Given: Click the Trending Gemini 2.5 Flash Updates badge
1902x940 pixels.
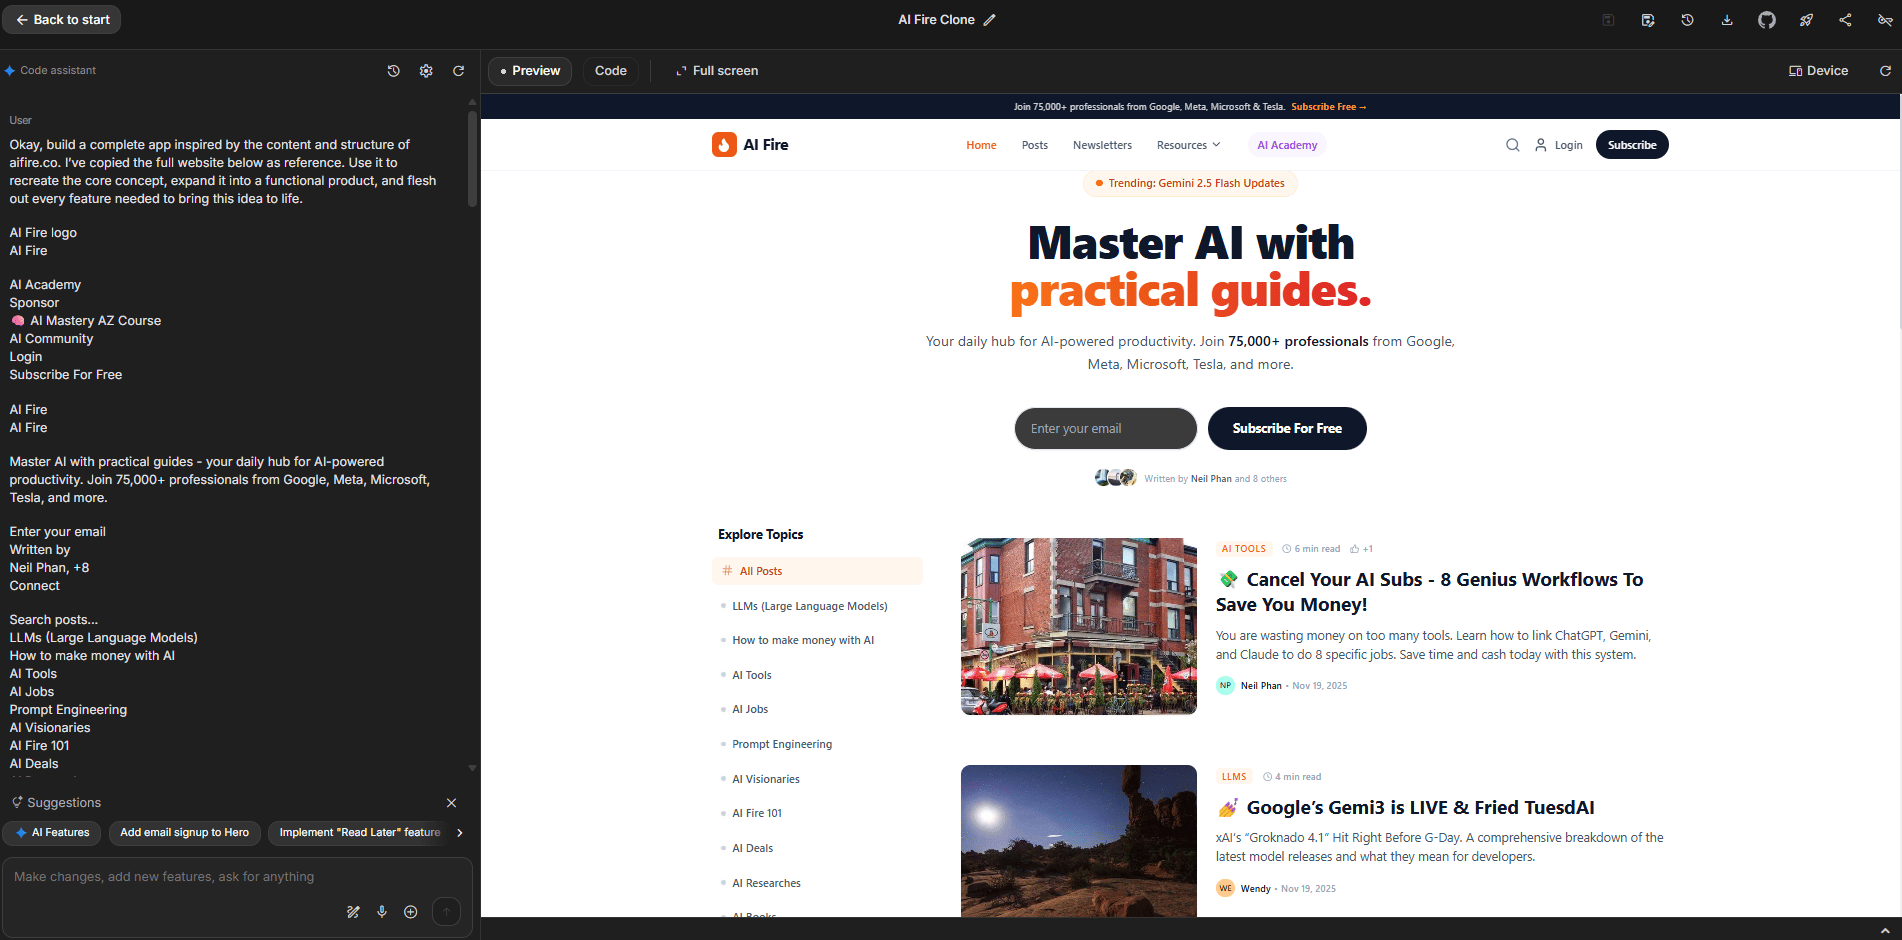Looking at the screenshot, I should coord(1190,183).
